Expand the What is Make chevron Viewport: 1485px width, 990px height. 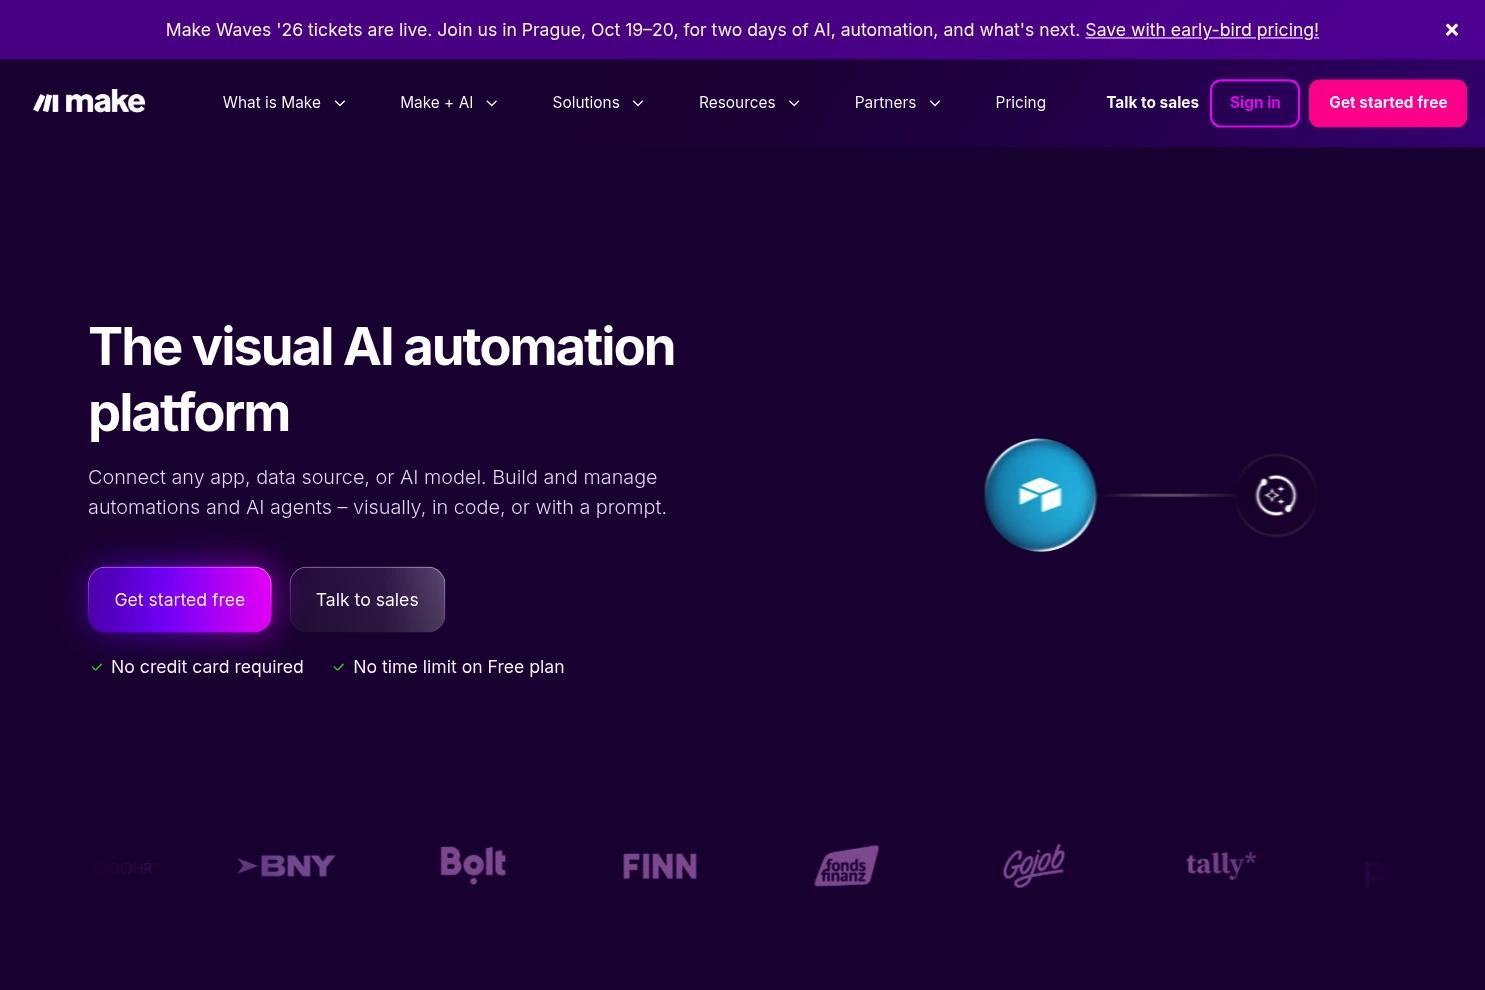pos(340,103)
